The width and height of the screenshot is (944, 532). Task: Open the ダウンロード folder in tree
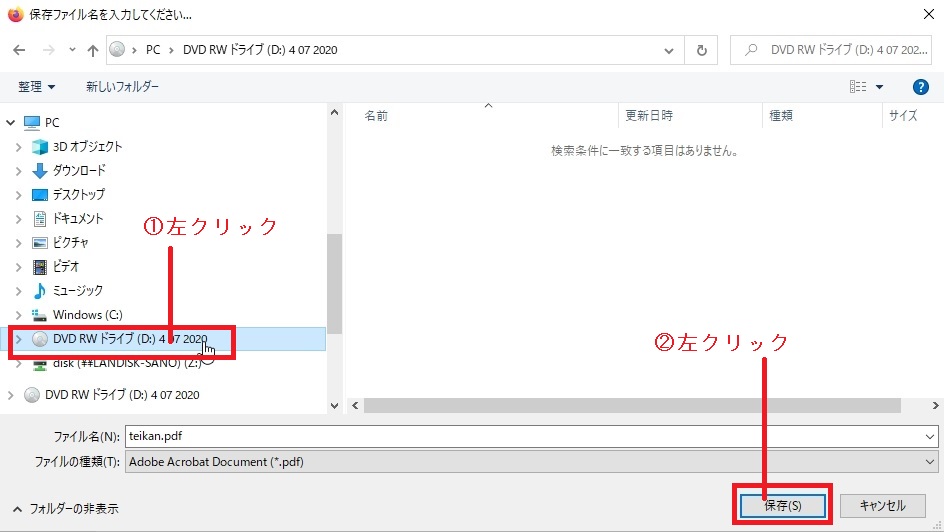pyautogui.click(x=78, y=170)
